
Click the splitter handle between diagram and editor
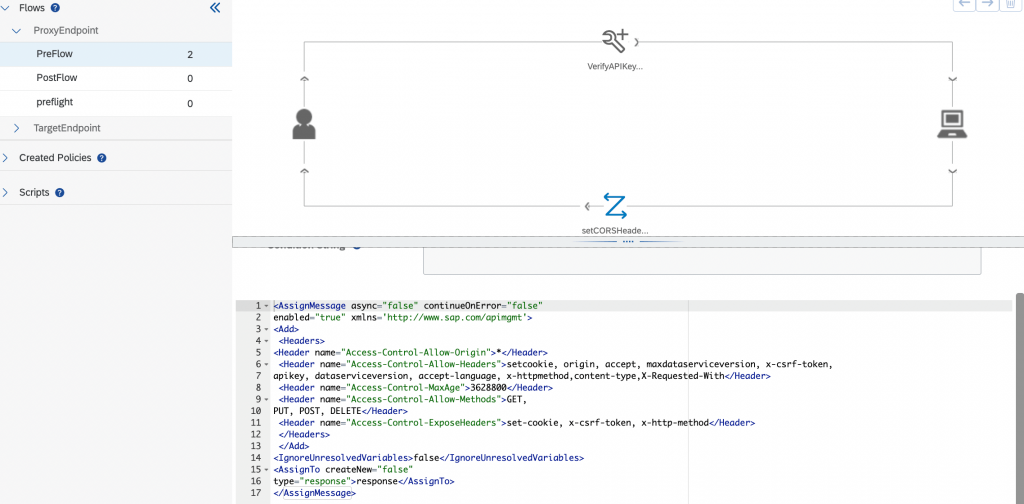(628, 242)
